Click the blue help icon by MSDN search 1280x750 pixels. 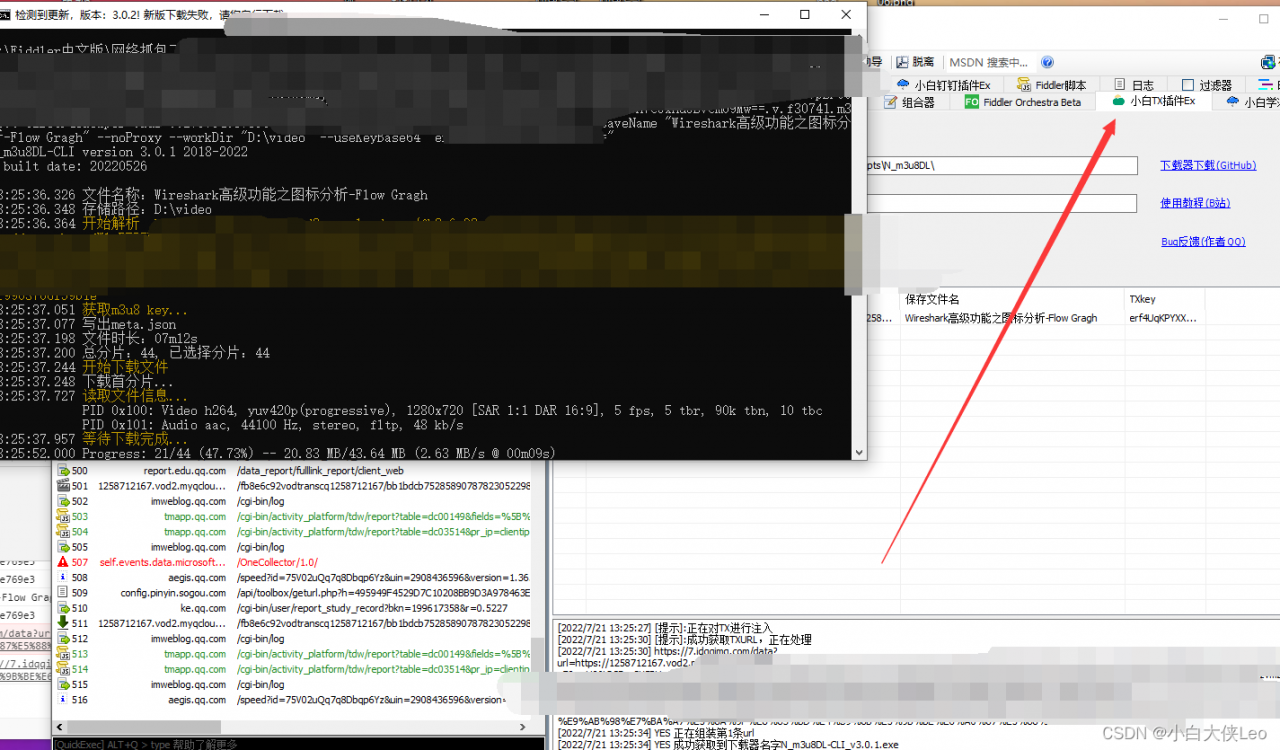[x=1047, y=62]
